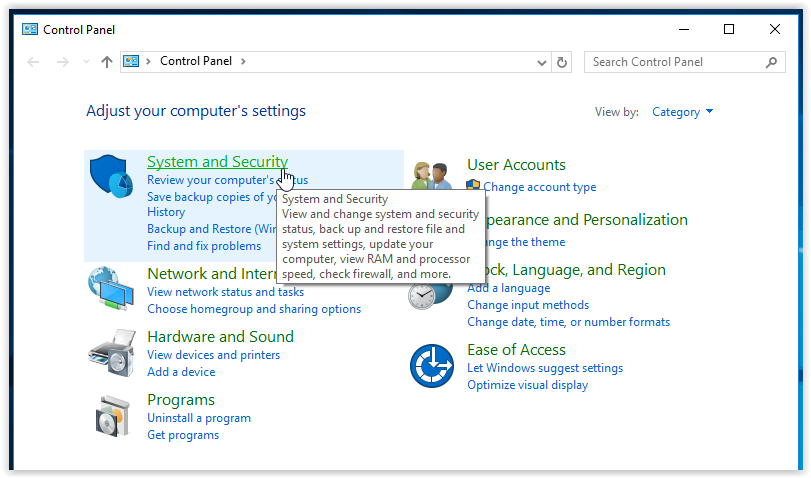The height and width of the screenshot is (478, 811).
Task: Click Add a device link
Action: coord(181,372)
